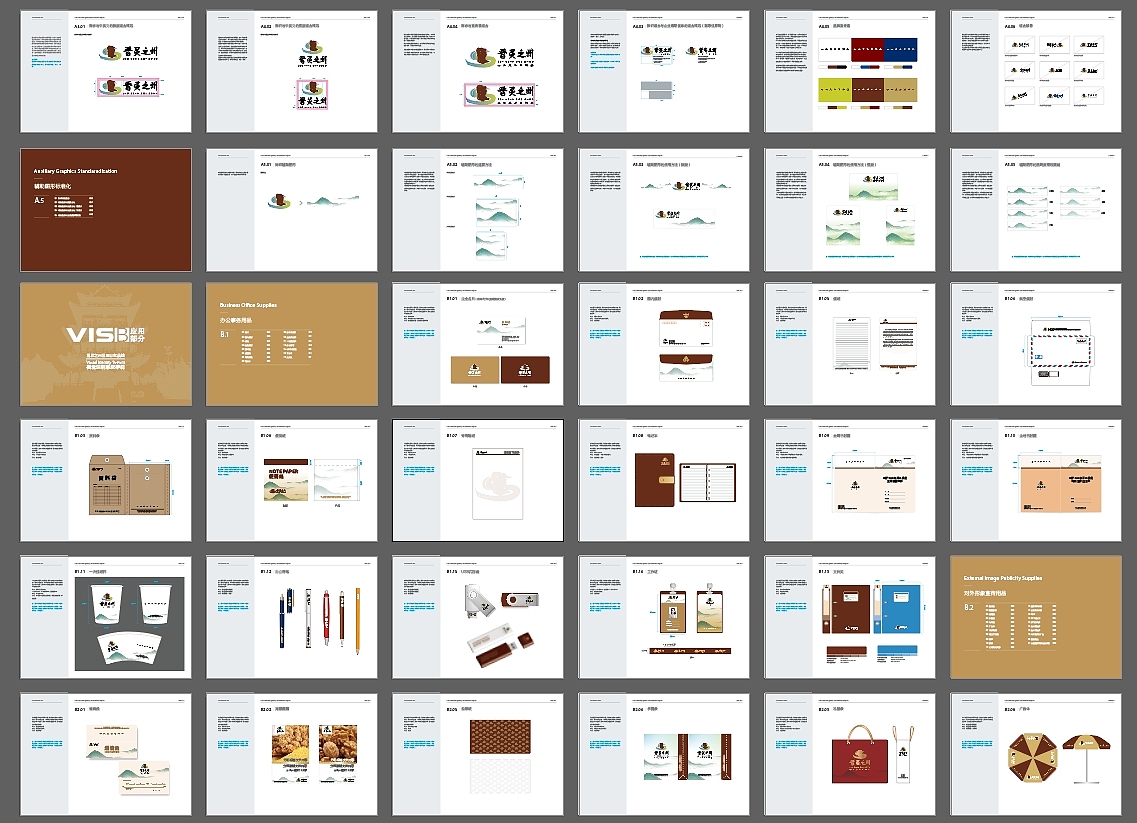Select the B.2.06 advertising umbrella page

1035,754
